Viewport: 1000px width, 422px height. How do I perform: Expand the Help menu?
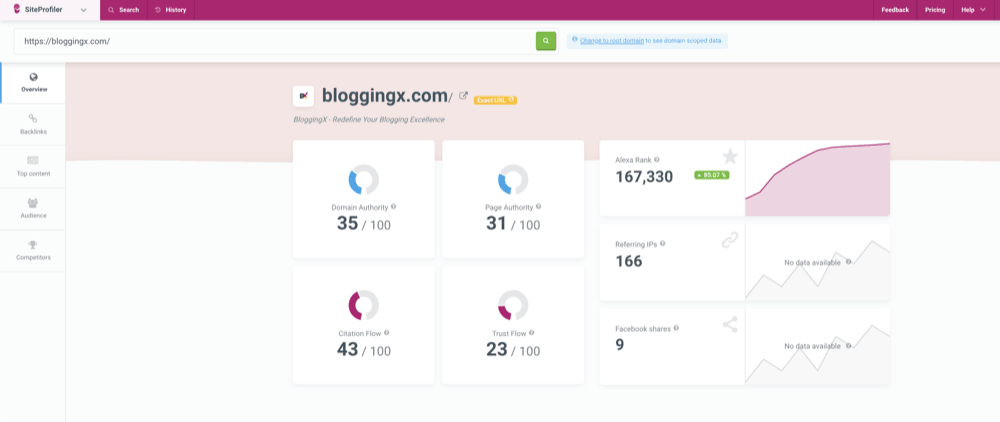tap(973, 10)
